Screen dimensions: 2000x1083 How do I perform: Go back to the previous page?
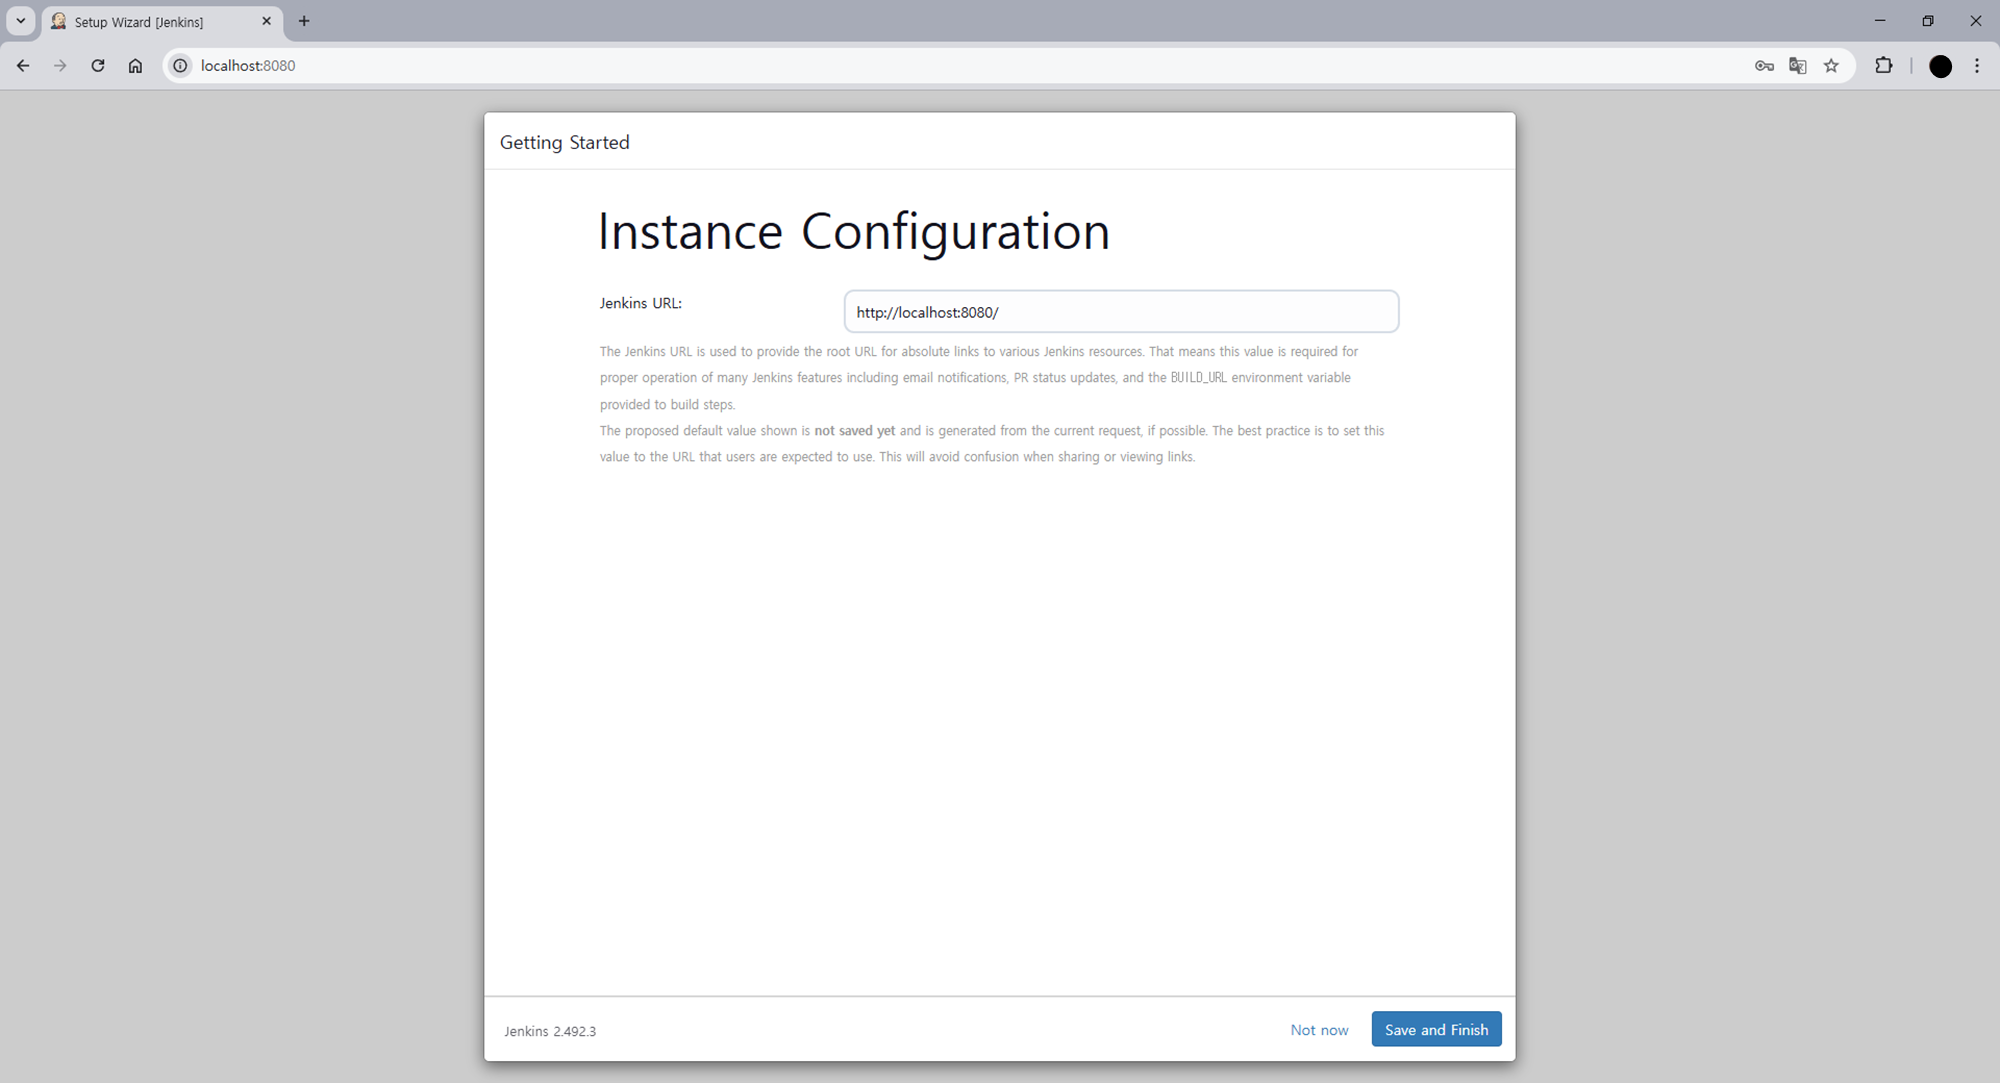(23, 66)
